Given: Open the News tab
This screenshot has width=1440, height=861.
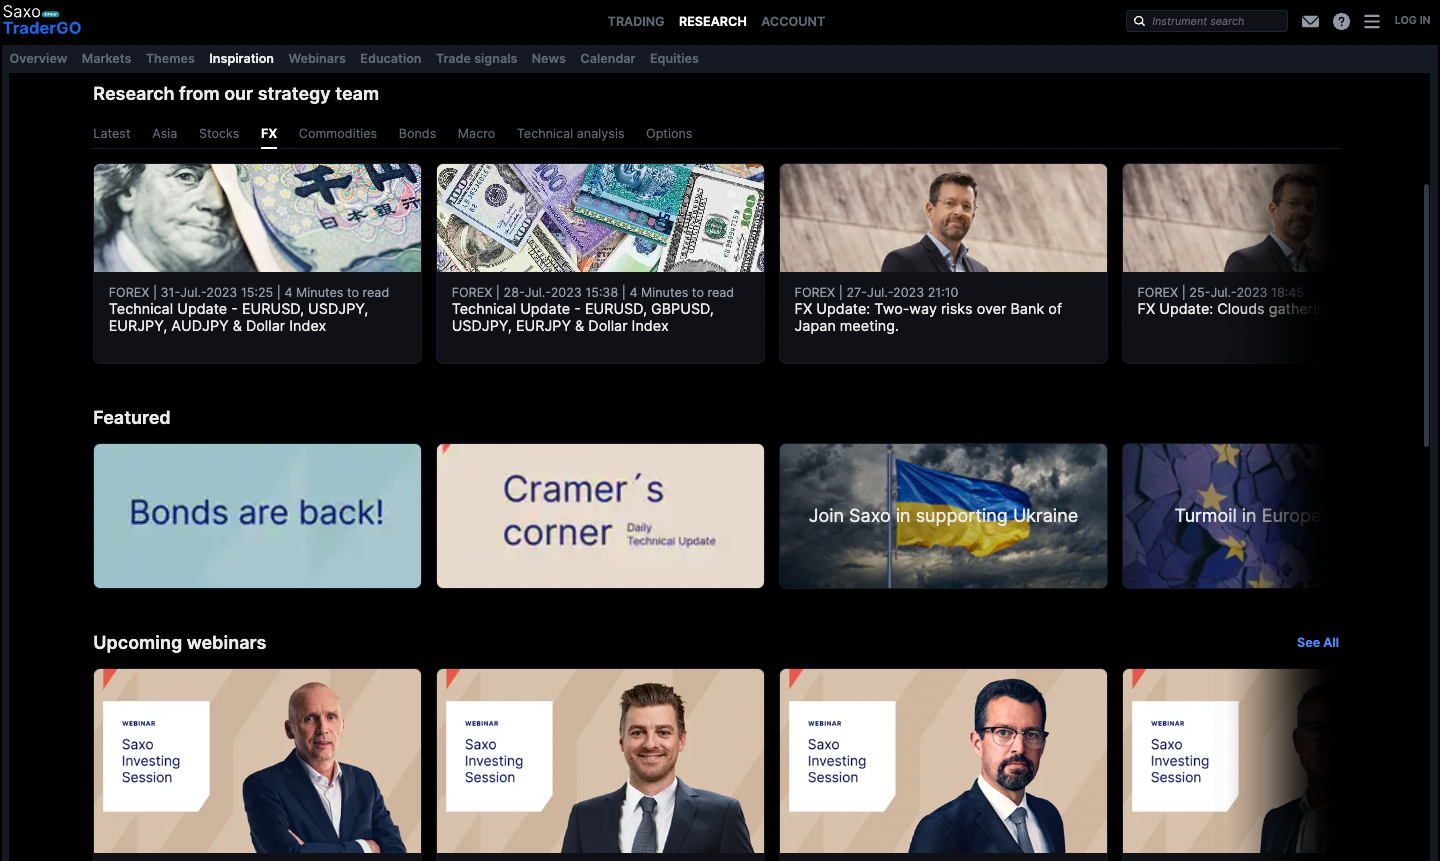Looking at the screenshot, I should [x=549, y=58].
